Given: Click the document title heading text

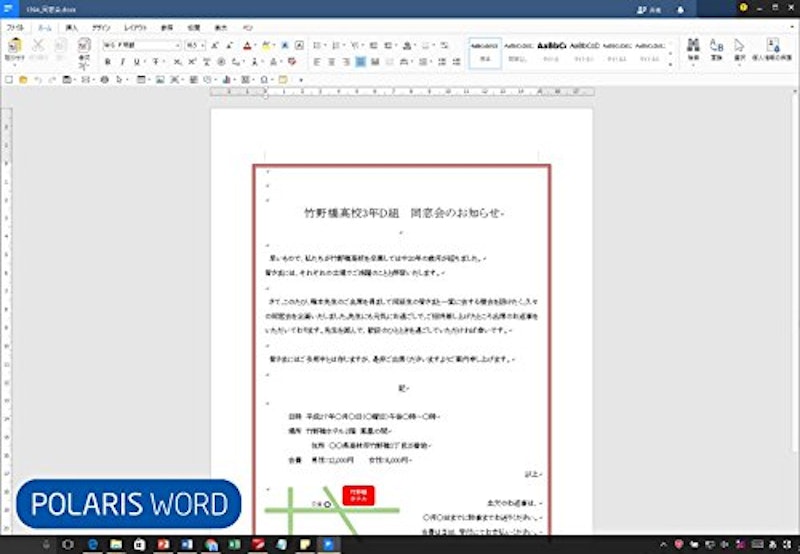Looking at the screenshot, I should 404,213.
